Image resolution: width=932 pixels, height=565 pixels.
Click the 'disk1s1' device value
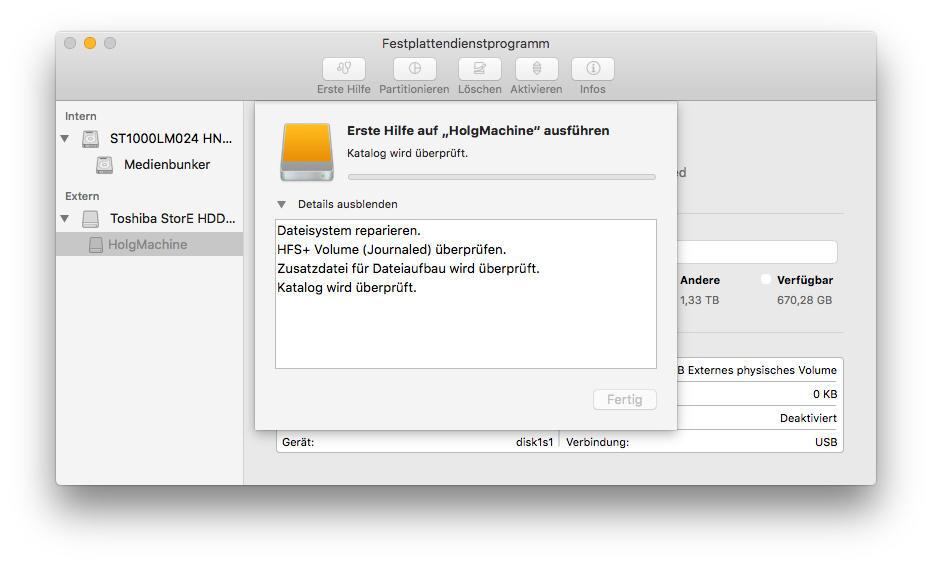pyautogui.click(x=534, y=442)
